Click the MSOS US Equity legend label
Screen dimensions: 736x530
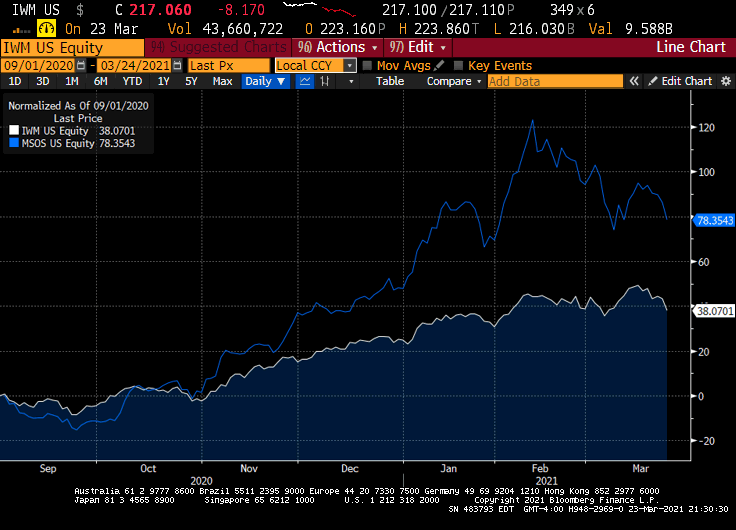click(58, 143)
